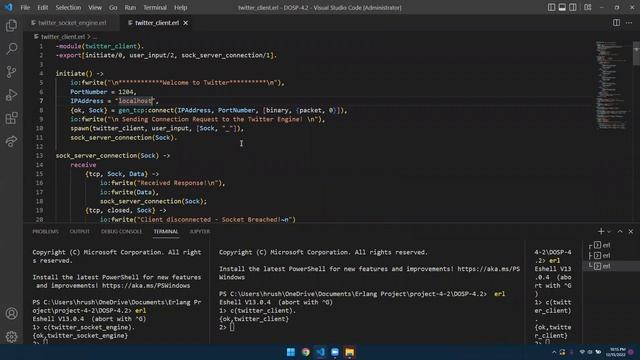Click line number 7 in gutter
Screen dimensions: 640x360
41,101
